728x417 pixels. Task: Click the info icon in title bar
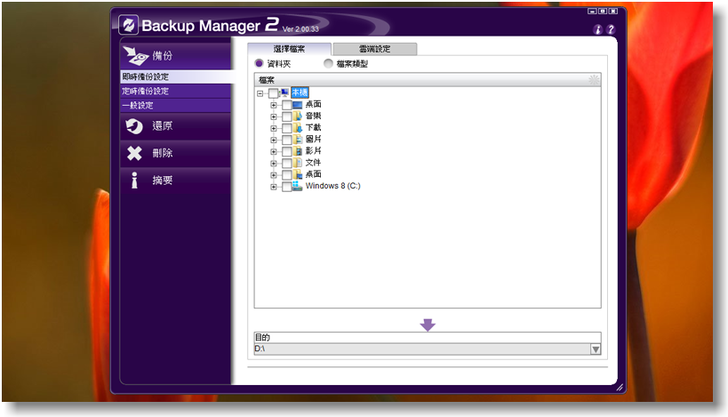pyautogui.click(x=598, y=29)
